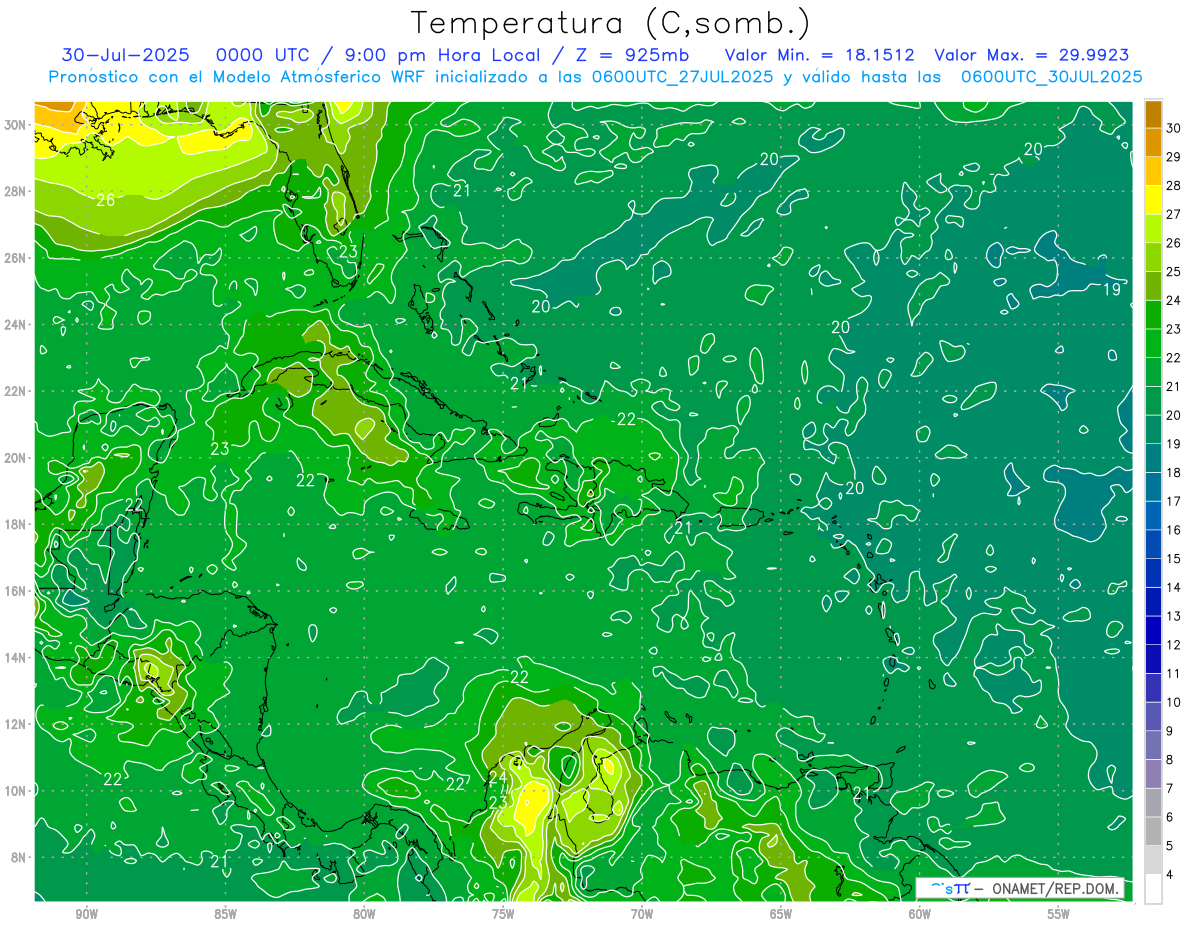This screenshot has height=927, width=1200.
Task: Select the "0600UTC_30JUL2025" valid-until time
Action: (x=1051, y=77)
